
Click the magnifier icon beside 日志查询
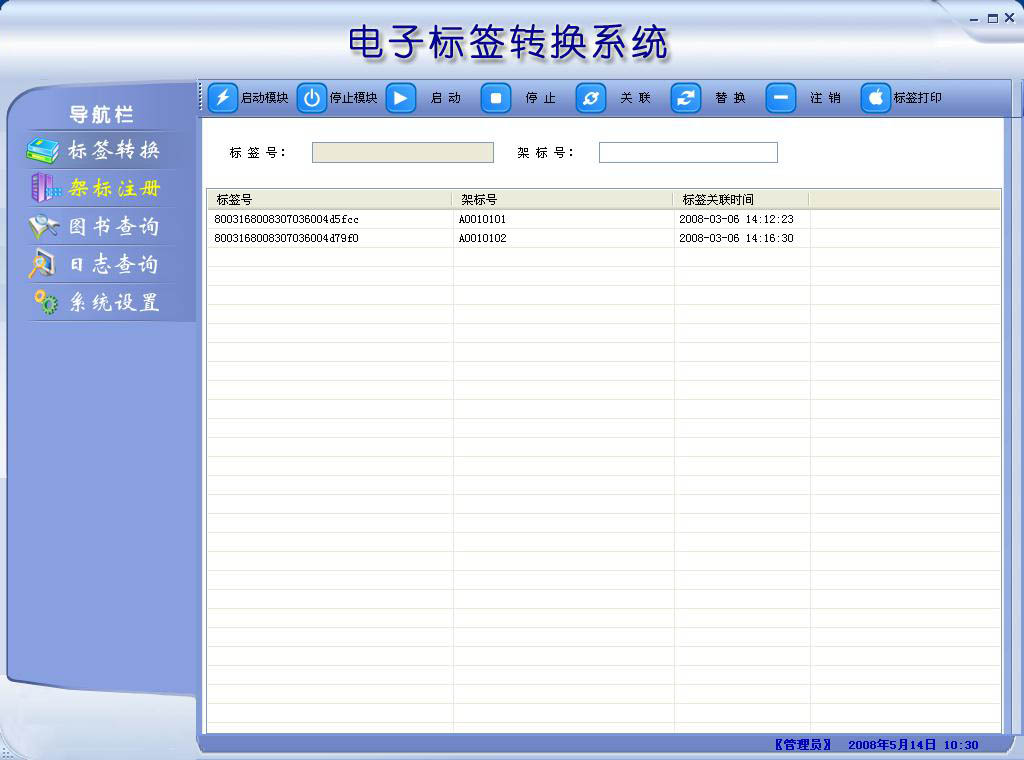click(42, 264)
